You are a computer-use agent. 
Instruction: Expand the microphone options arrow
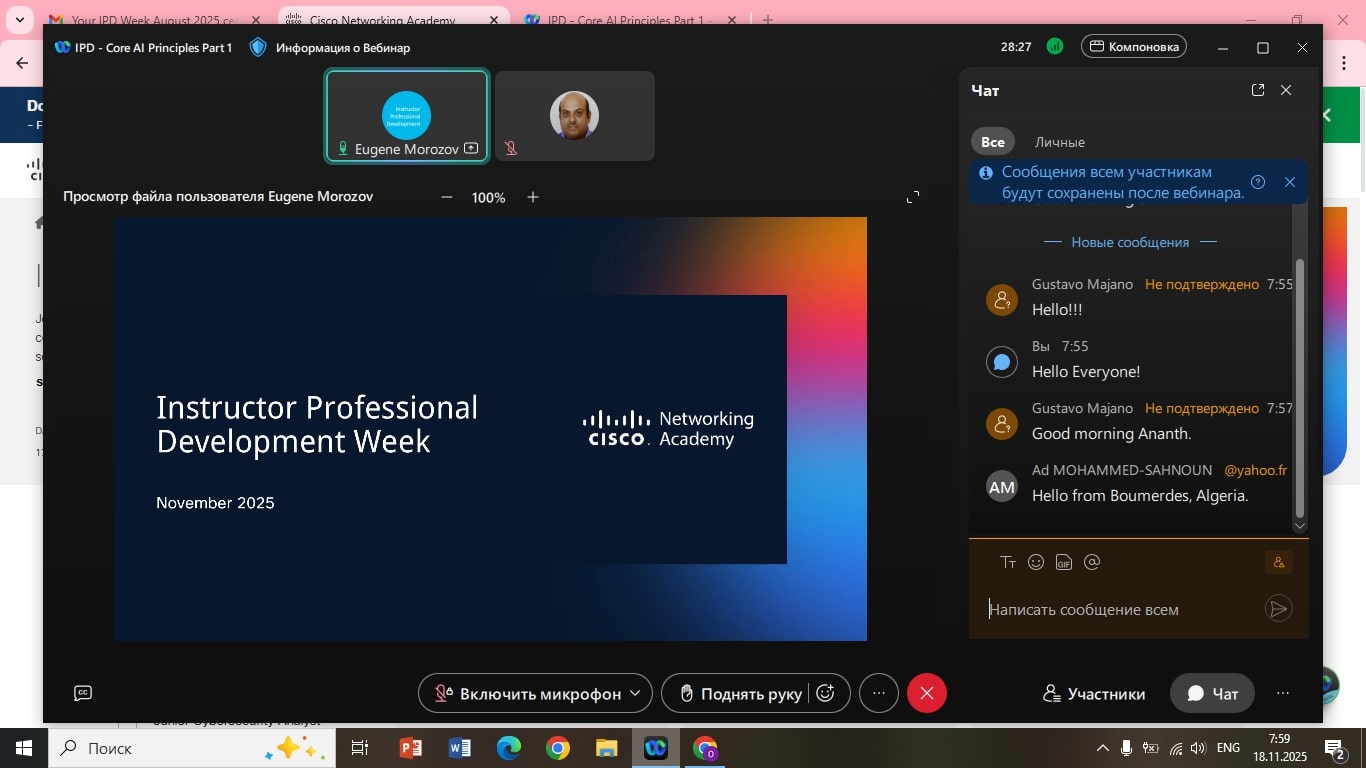pos(635,693)
